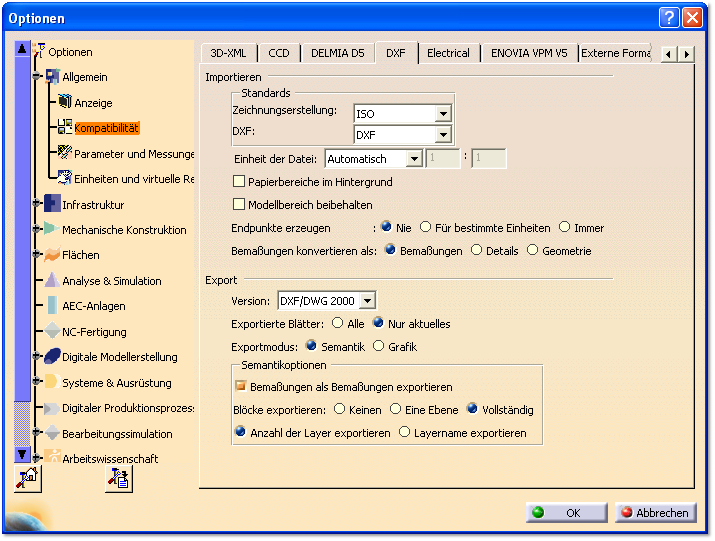The width and height of the screenshot is (715, 541).
Task: Enable Papierbereiche im Hintergrund checkbox
Action: pyautogui.click(x=239, y=182)
